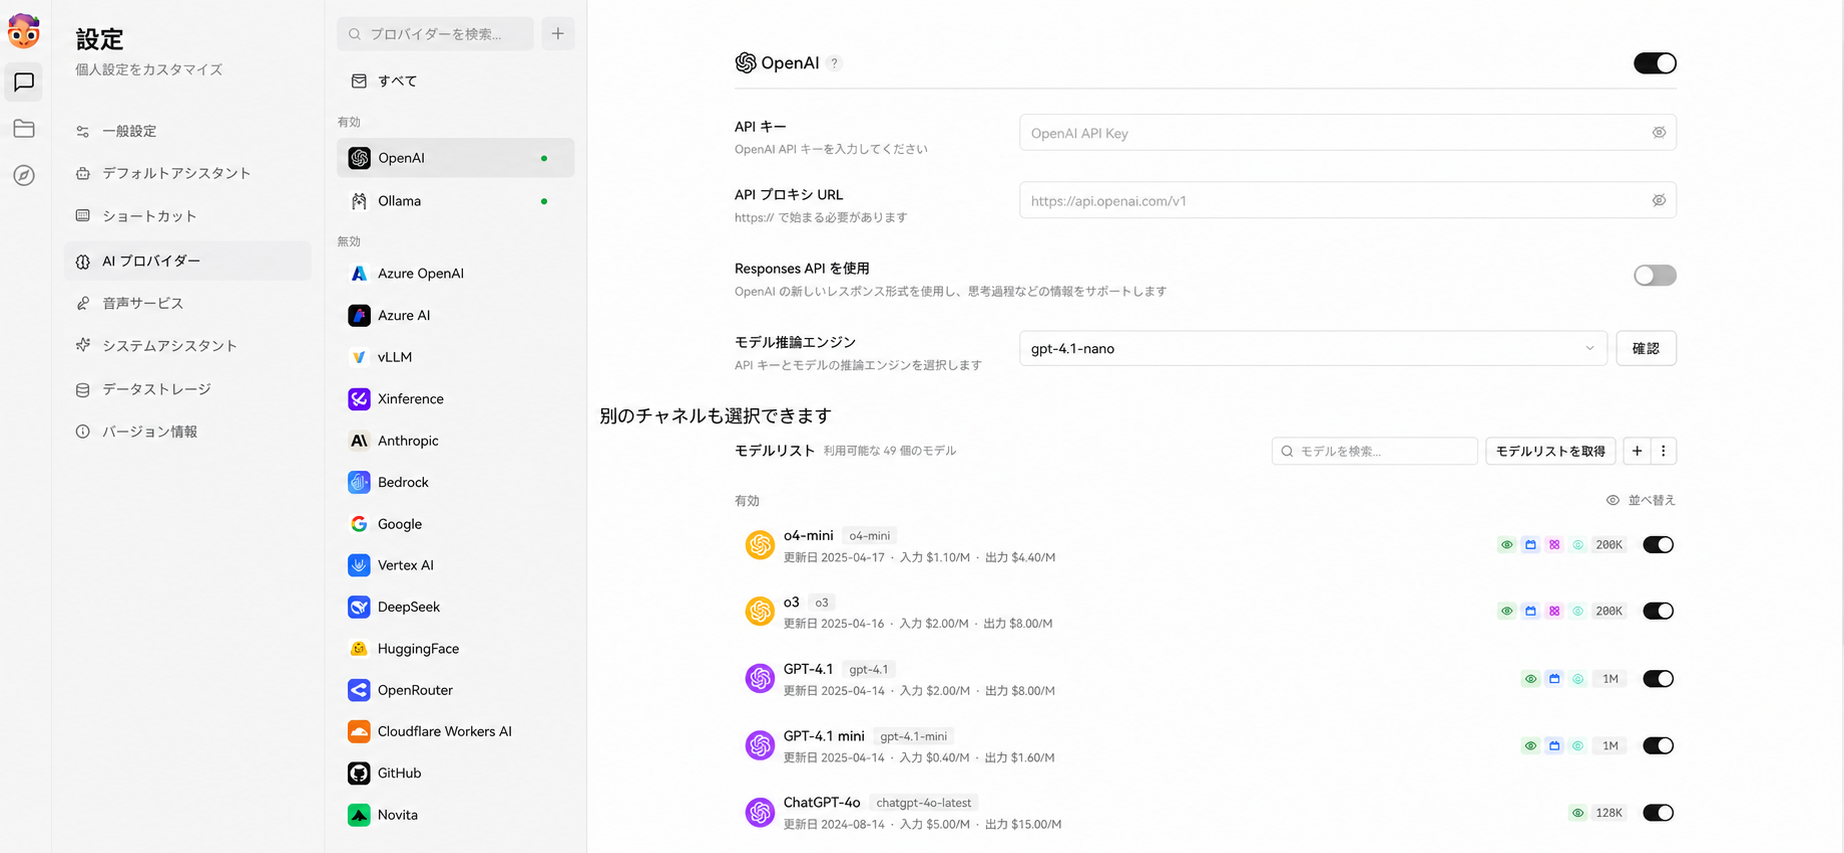This screenshot has height=853, width=1844.
Task: Click the GPT-4.1 mini model icon
Action: (760, 745)
